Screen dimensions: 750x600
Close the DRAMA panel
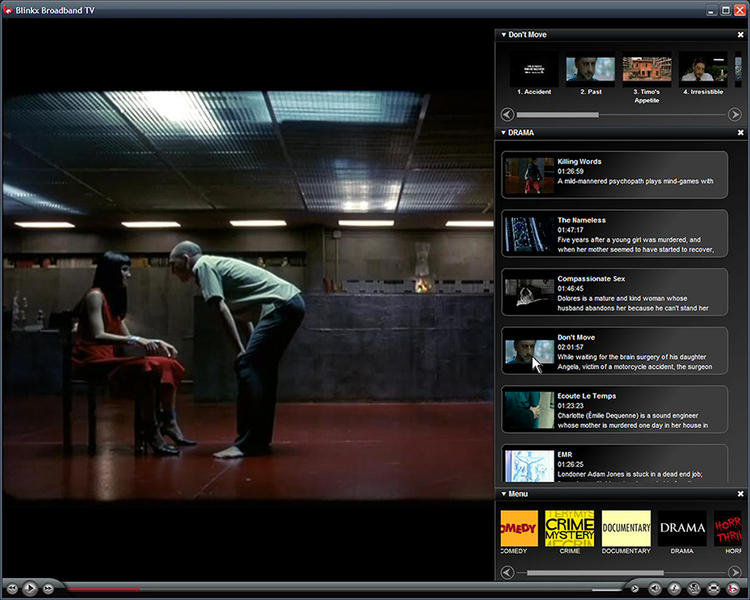click(x=740, y=133)
